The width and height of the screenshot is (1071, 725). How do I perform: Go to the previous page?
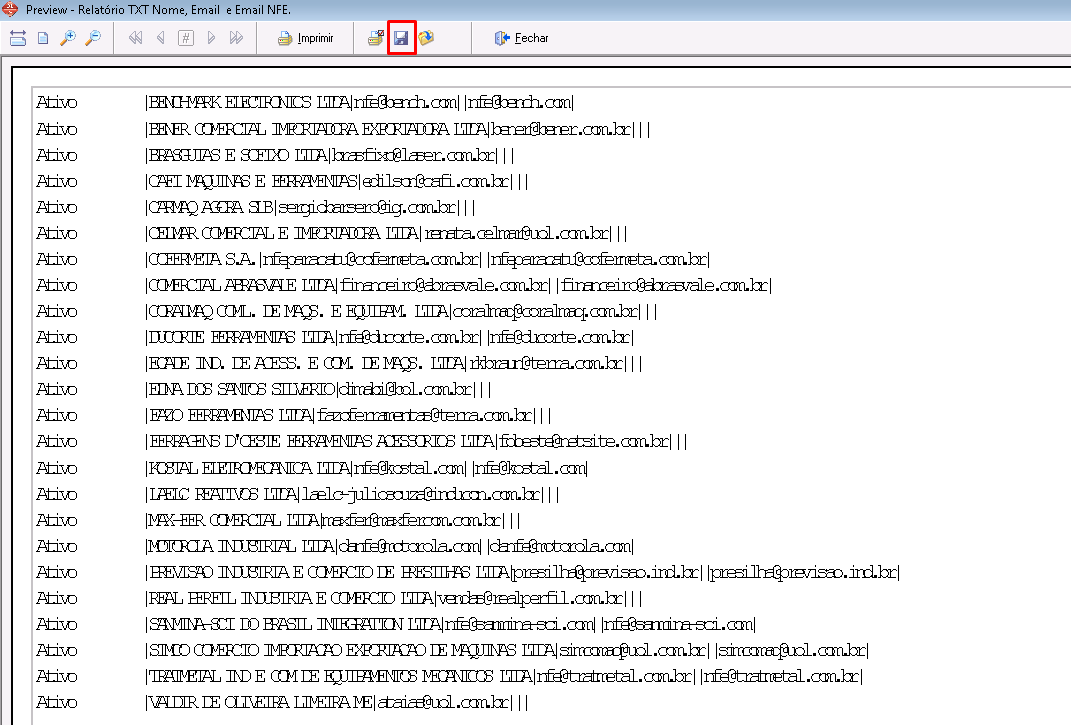pos(161,38)
